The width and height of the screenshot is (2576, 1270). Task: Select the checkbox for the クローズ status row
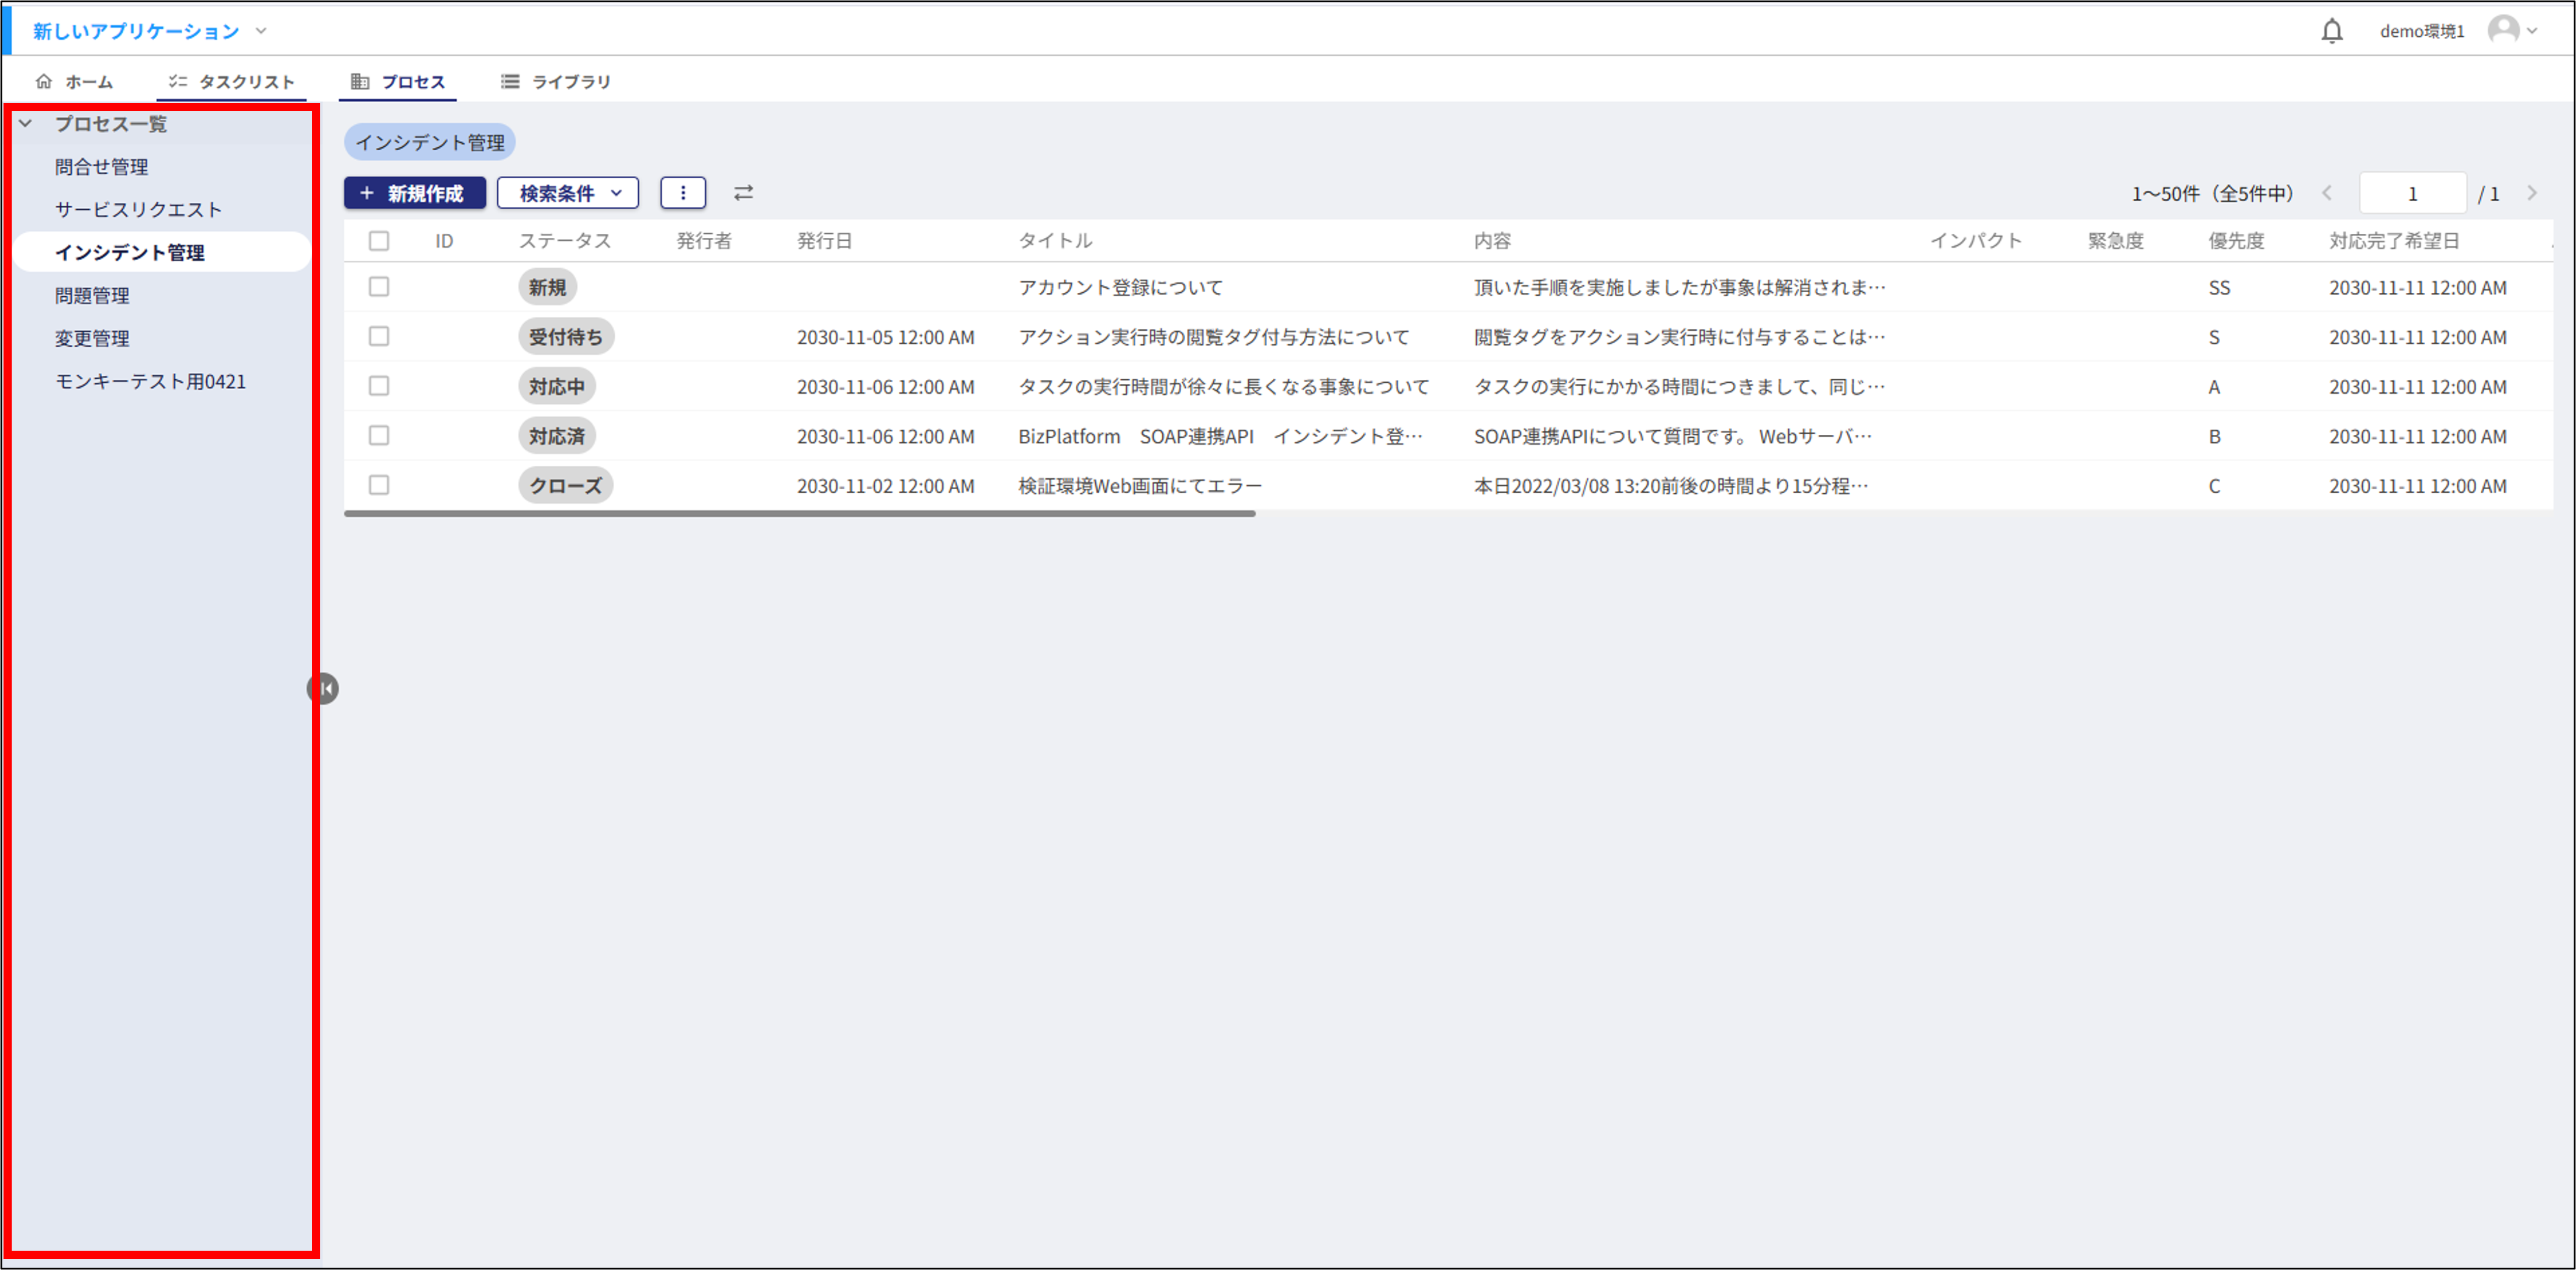tap(379, 485)
